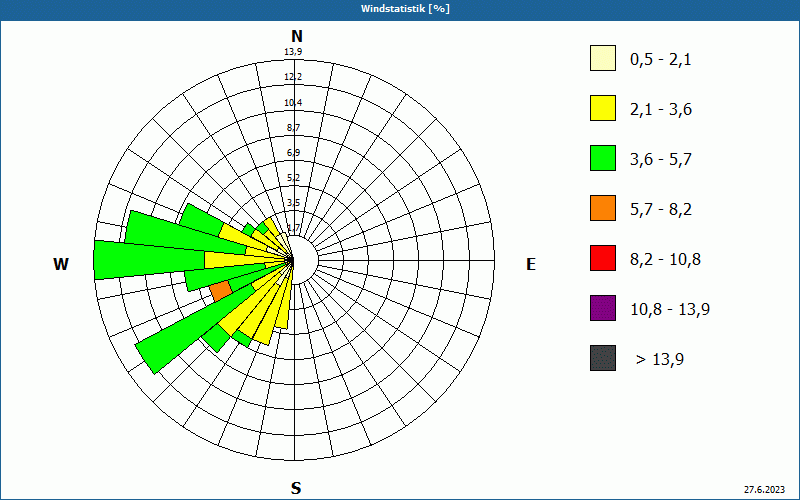The image size is (800, 500).
Task: Click the radial axis value 8,7
Action: point(293,128)
